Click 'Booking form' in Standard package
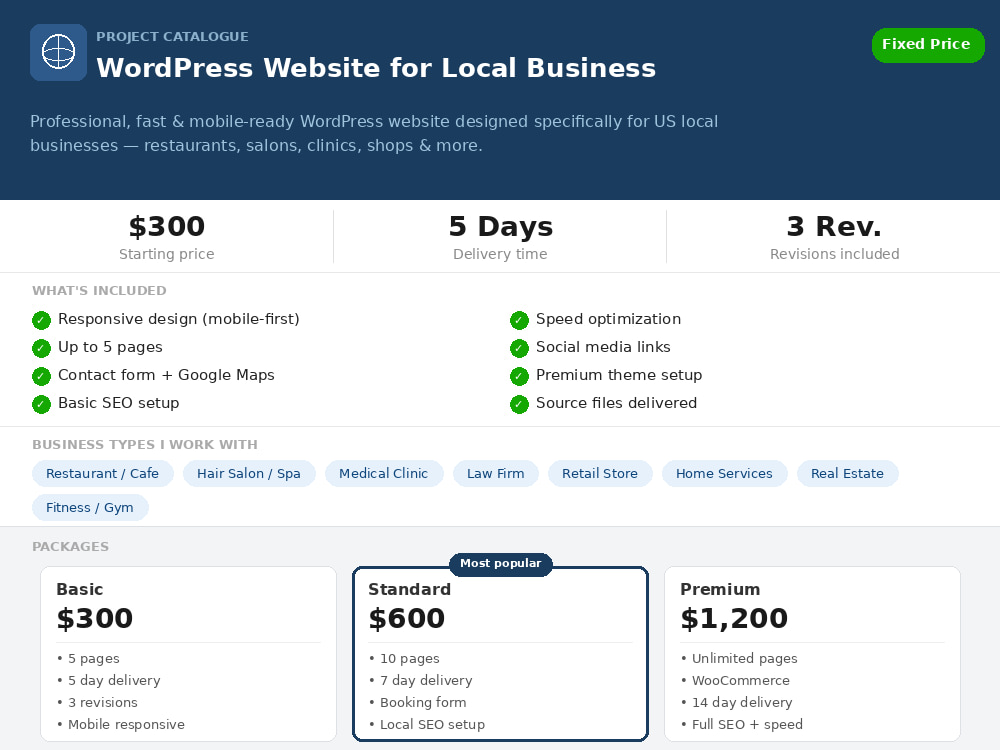The width and height of the screenshot is (1000, 750). (423, 703)
